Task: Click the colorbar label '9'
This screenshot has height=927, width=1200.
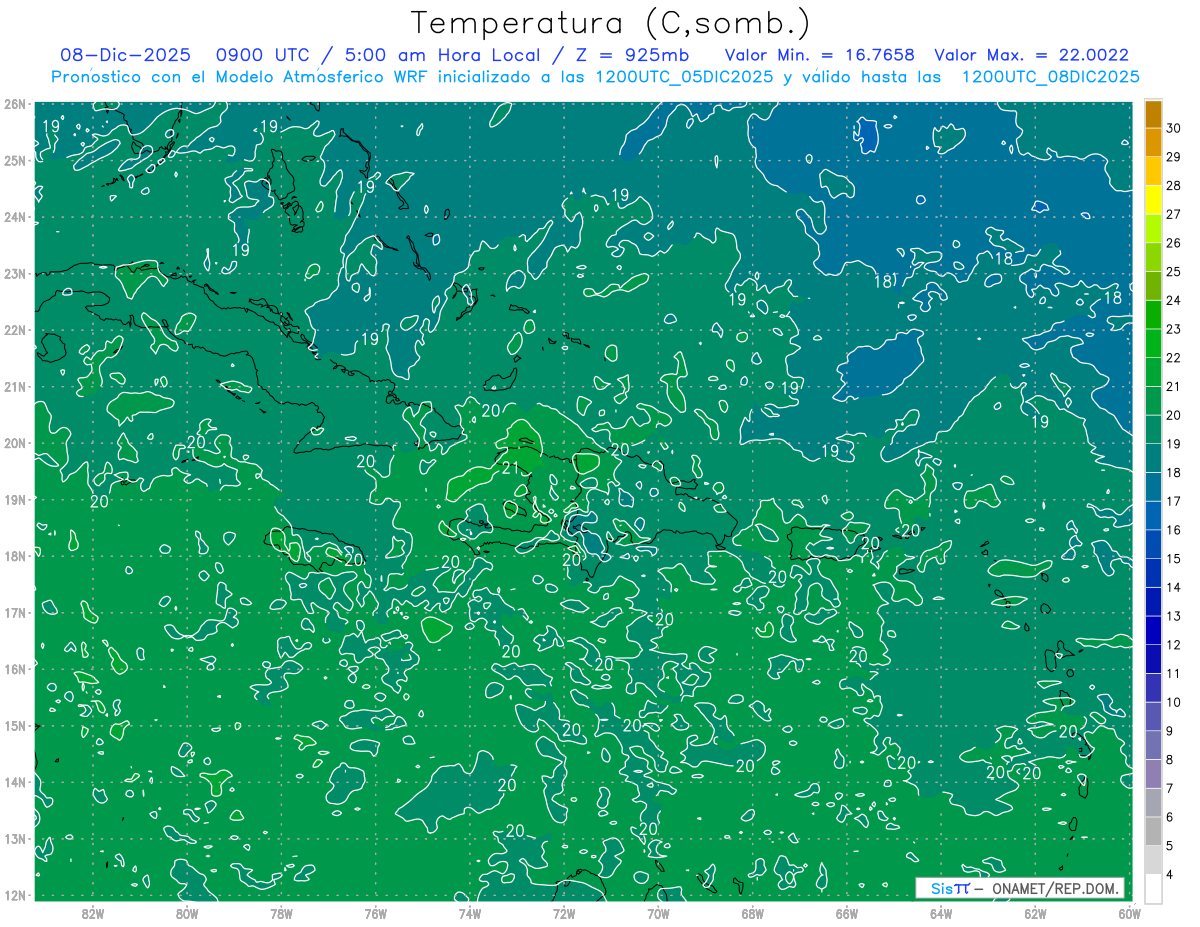Action: point(1171,731)
